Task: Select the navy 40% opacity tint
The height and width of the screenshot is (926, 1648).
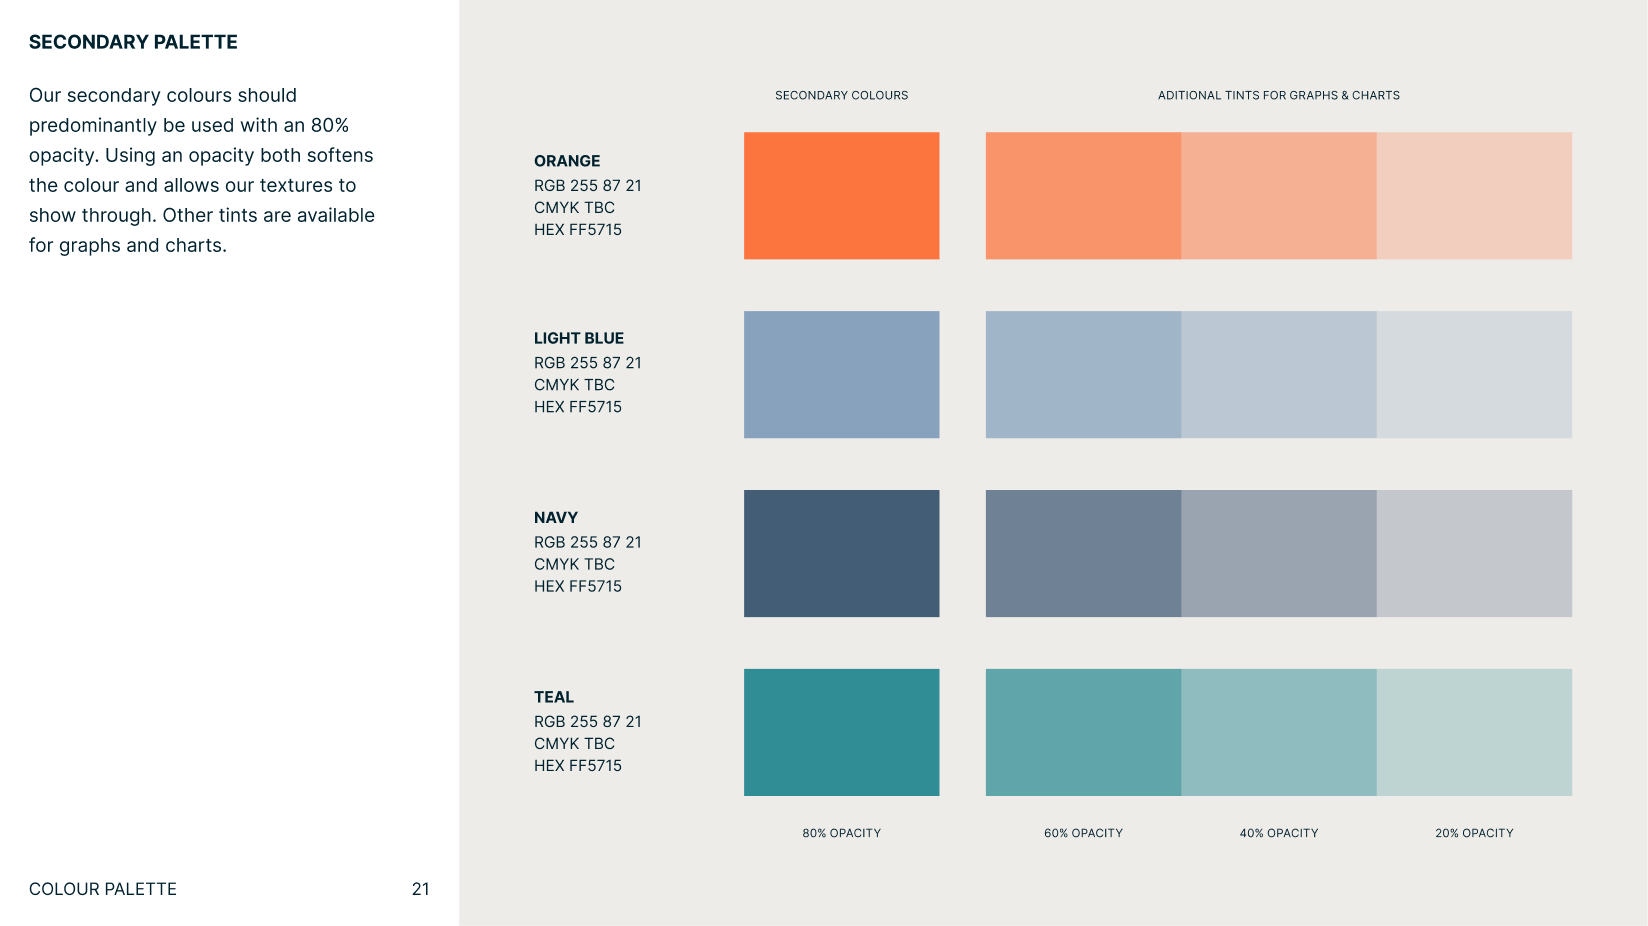Action: tap(1279, 553)
